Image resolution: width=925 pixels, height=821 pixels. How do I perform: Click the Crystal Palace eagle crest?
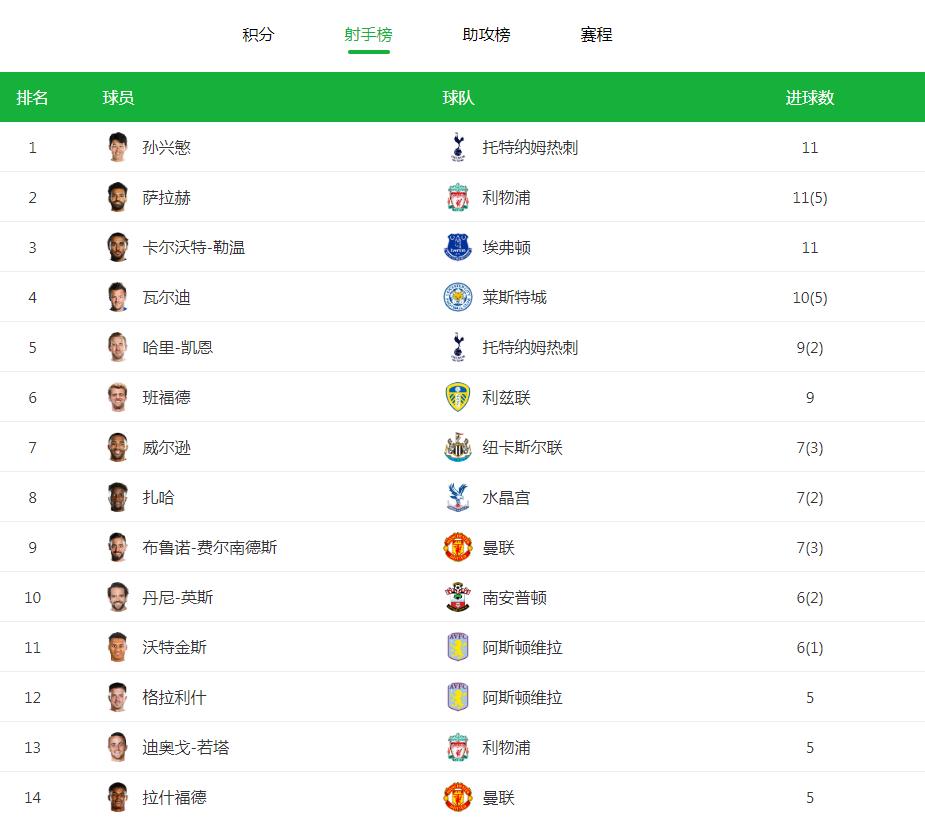(458, 497)
